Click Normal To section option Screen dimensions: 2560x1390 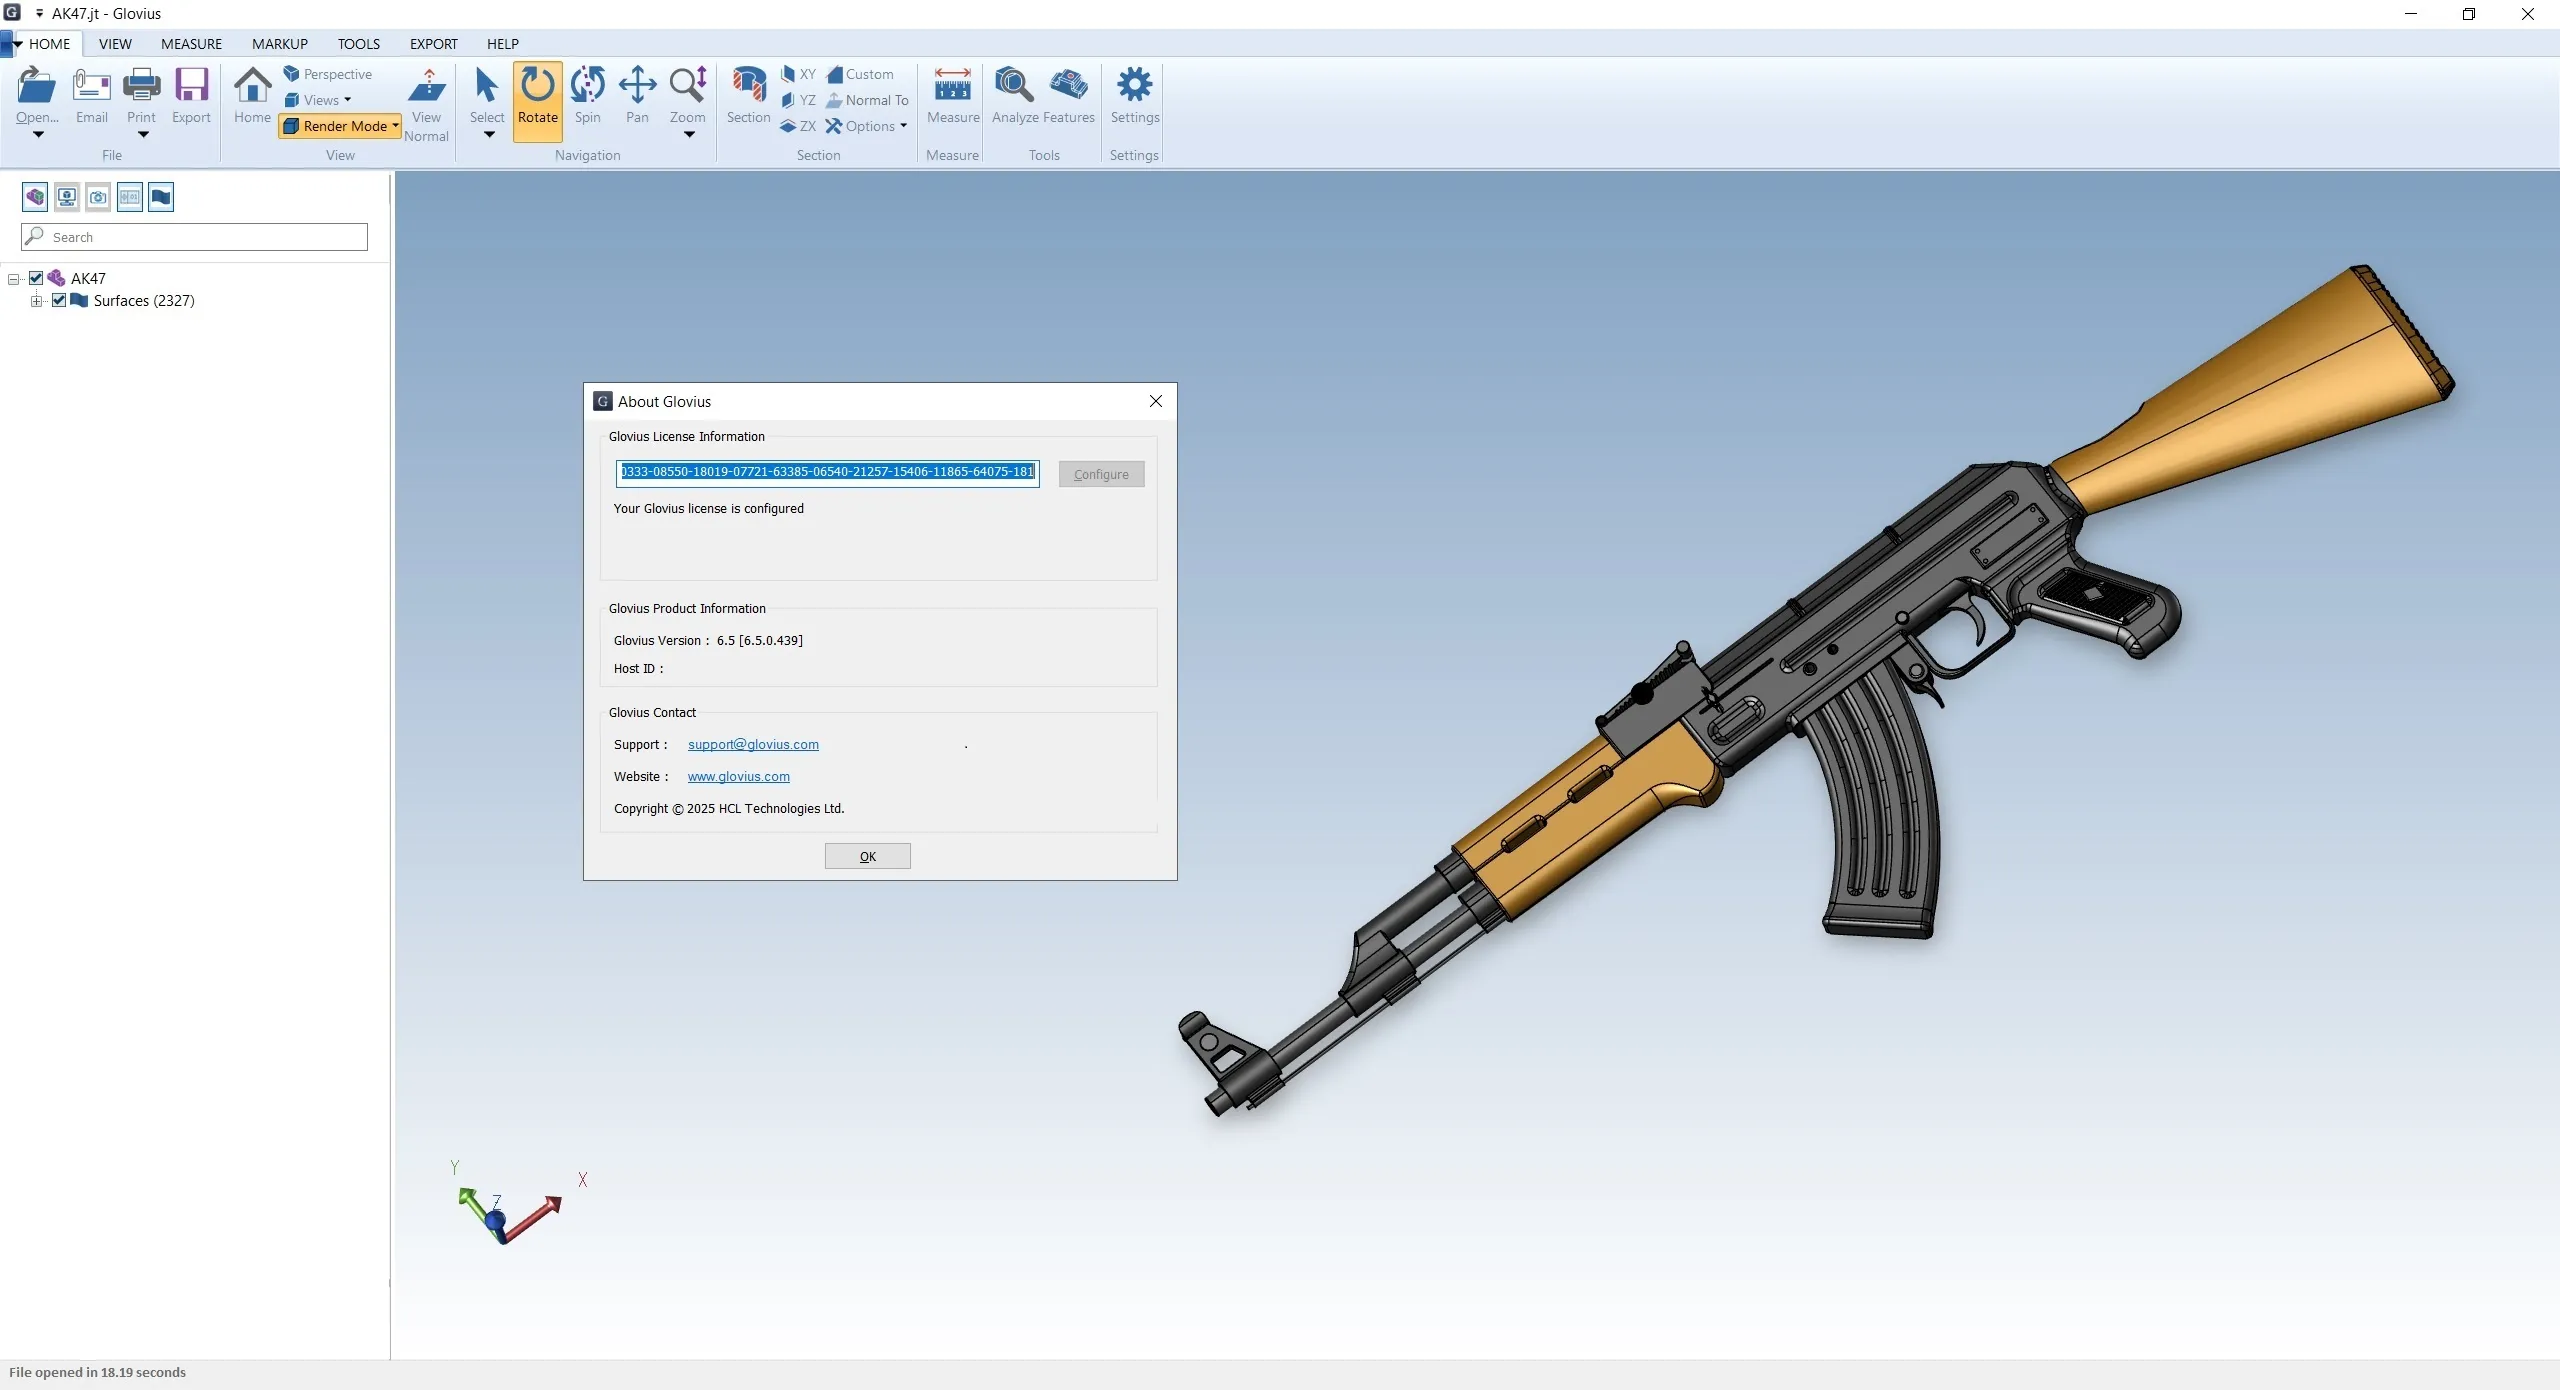(x=867, y=100)
